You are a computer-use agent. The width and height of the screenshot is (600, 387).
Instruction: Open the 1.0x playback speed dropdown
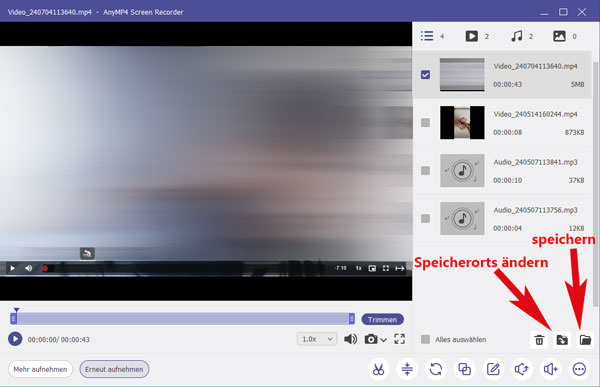pos(317,339)
